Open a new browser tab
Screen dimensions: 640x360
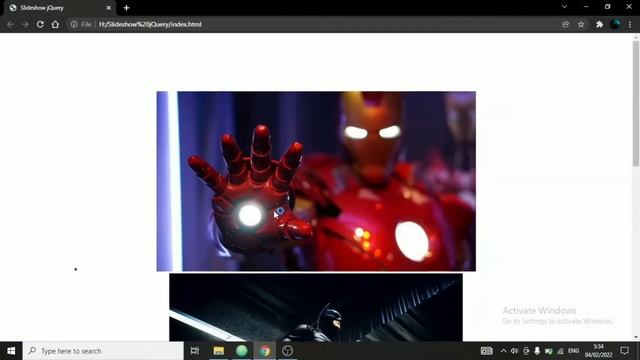[126, 8]
